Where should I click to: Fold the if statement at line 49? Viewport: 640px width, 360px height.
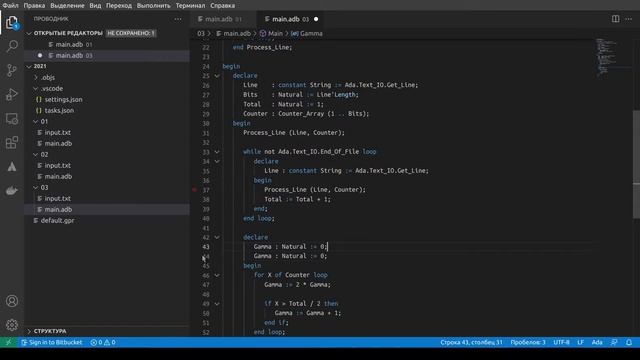click(x=217, y=304)
